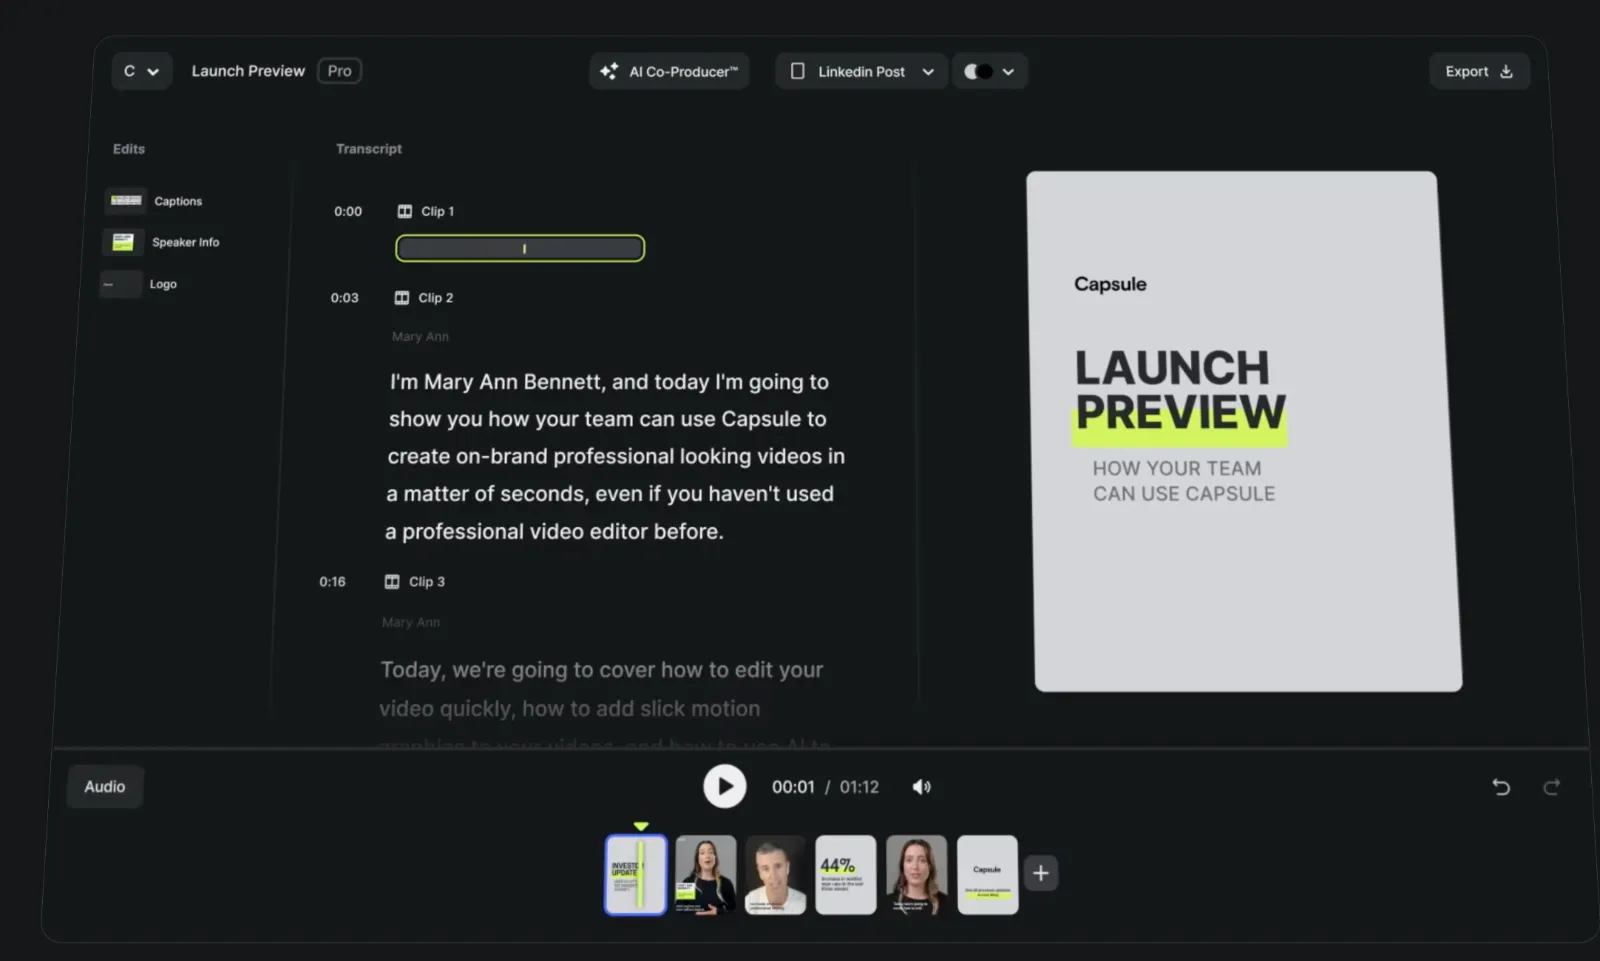The height and width of the screenshot is (961, 1600).
Task: Click the Logo thumbnail icon
Action: click(121, 284)
